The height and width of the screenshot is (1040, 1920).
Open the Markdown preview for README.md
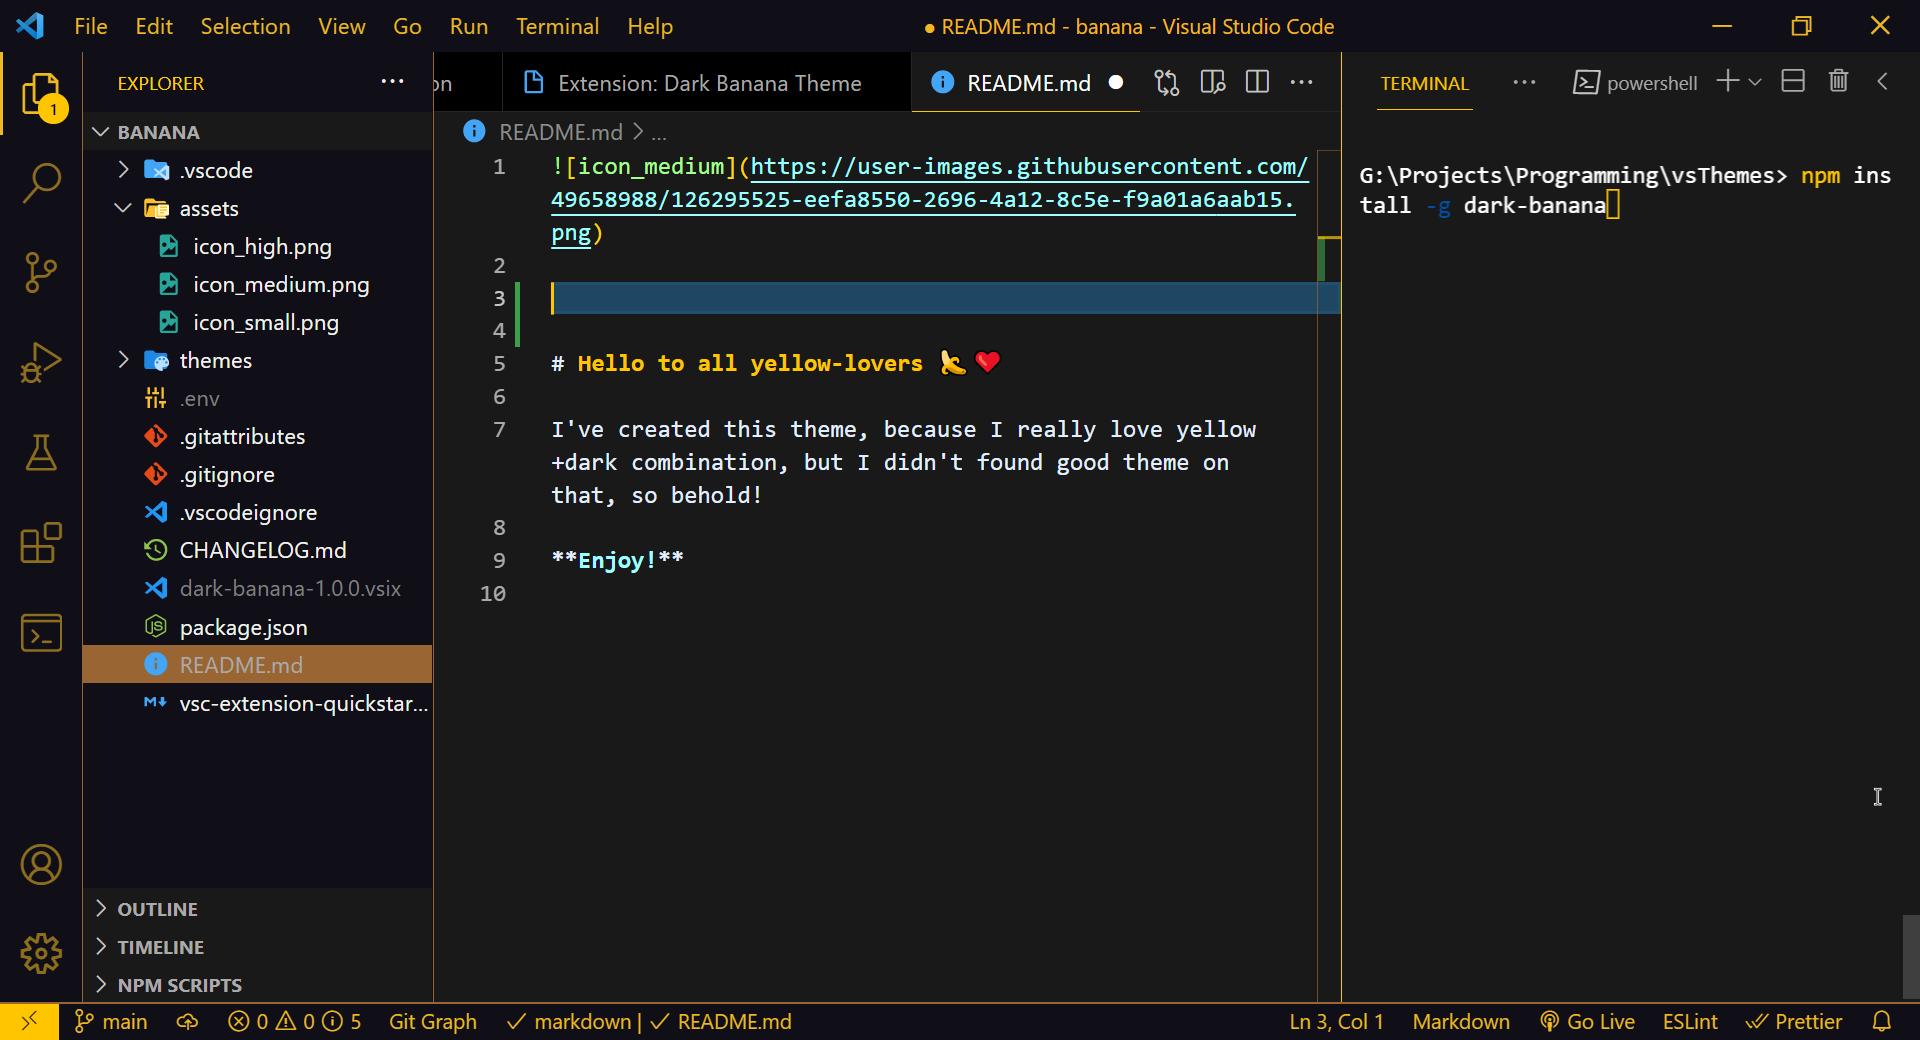tap(1212, 82)
